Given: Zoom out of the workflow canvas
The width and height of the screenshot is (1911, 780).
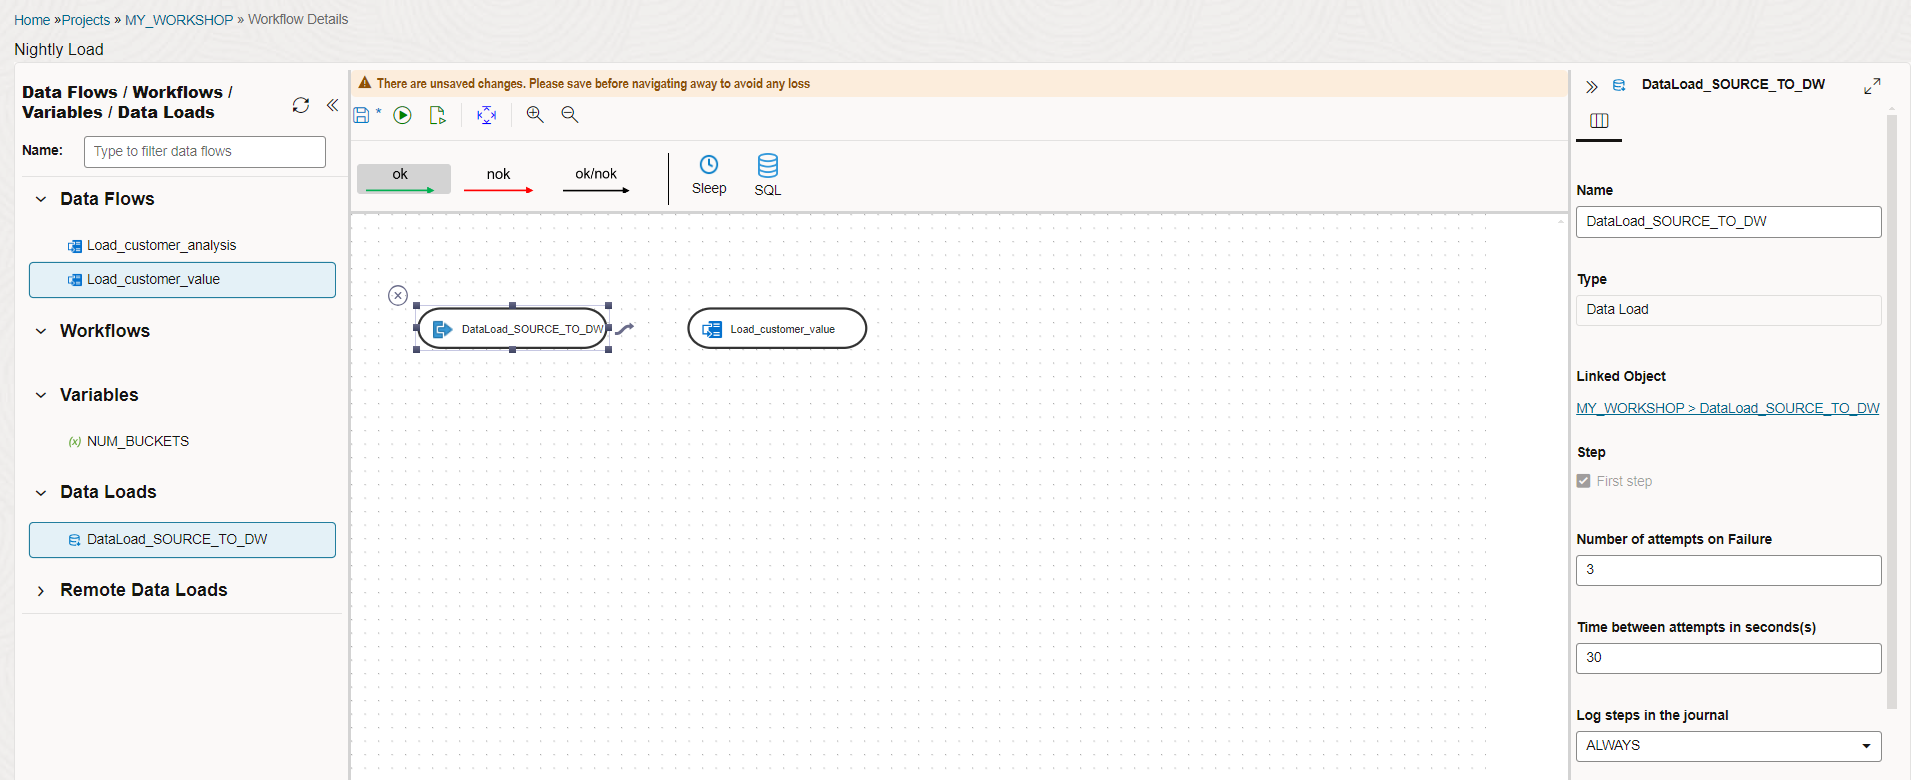Looking at the screenshot, I should coord(570,115).
